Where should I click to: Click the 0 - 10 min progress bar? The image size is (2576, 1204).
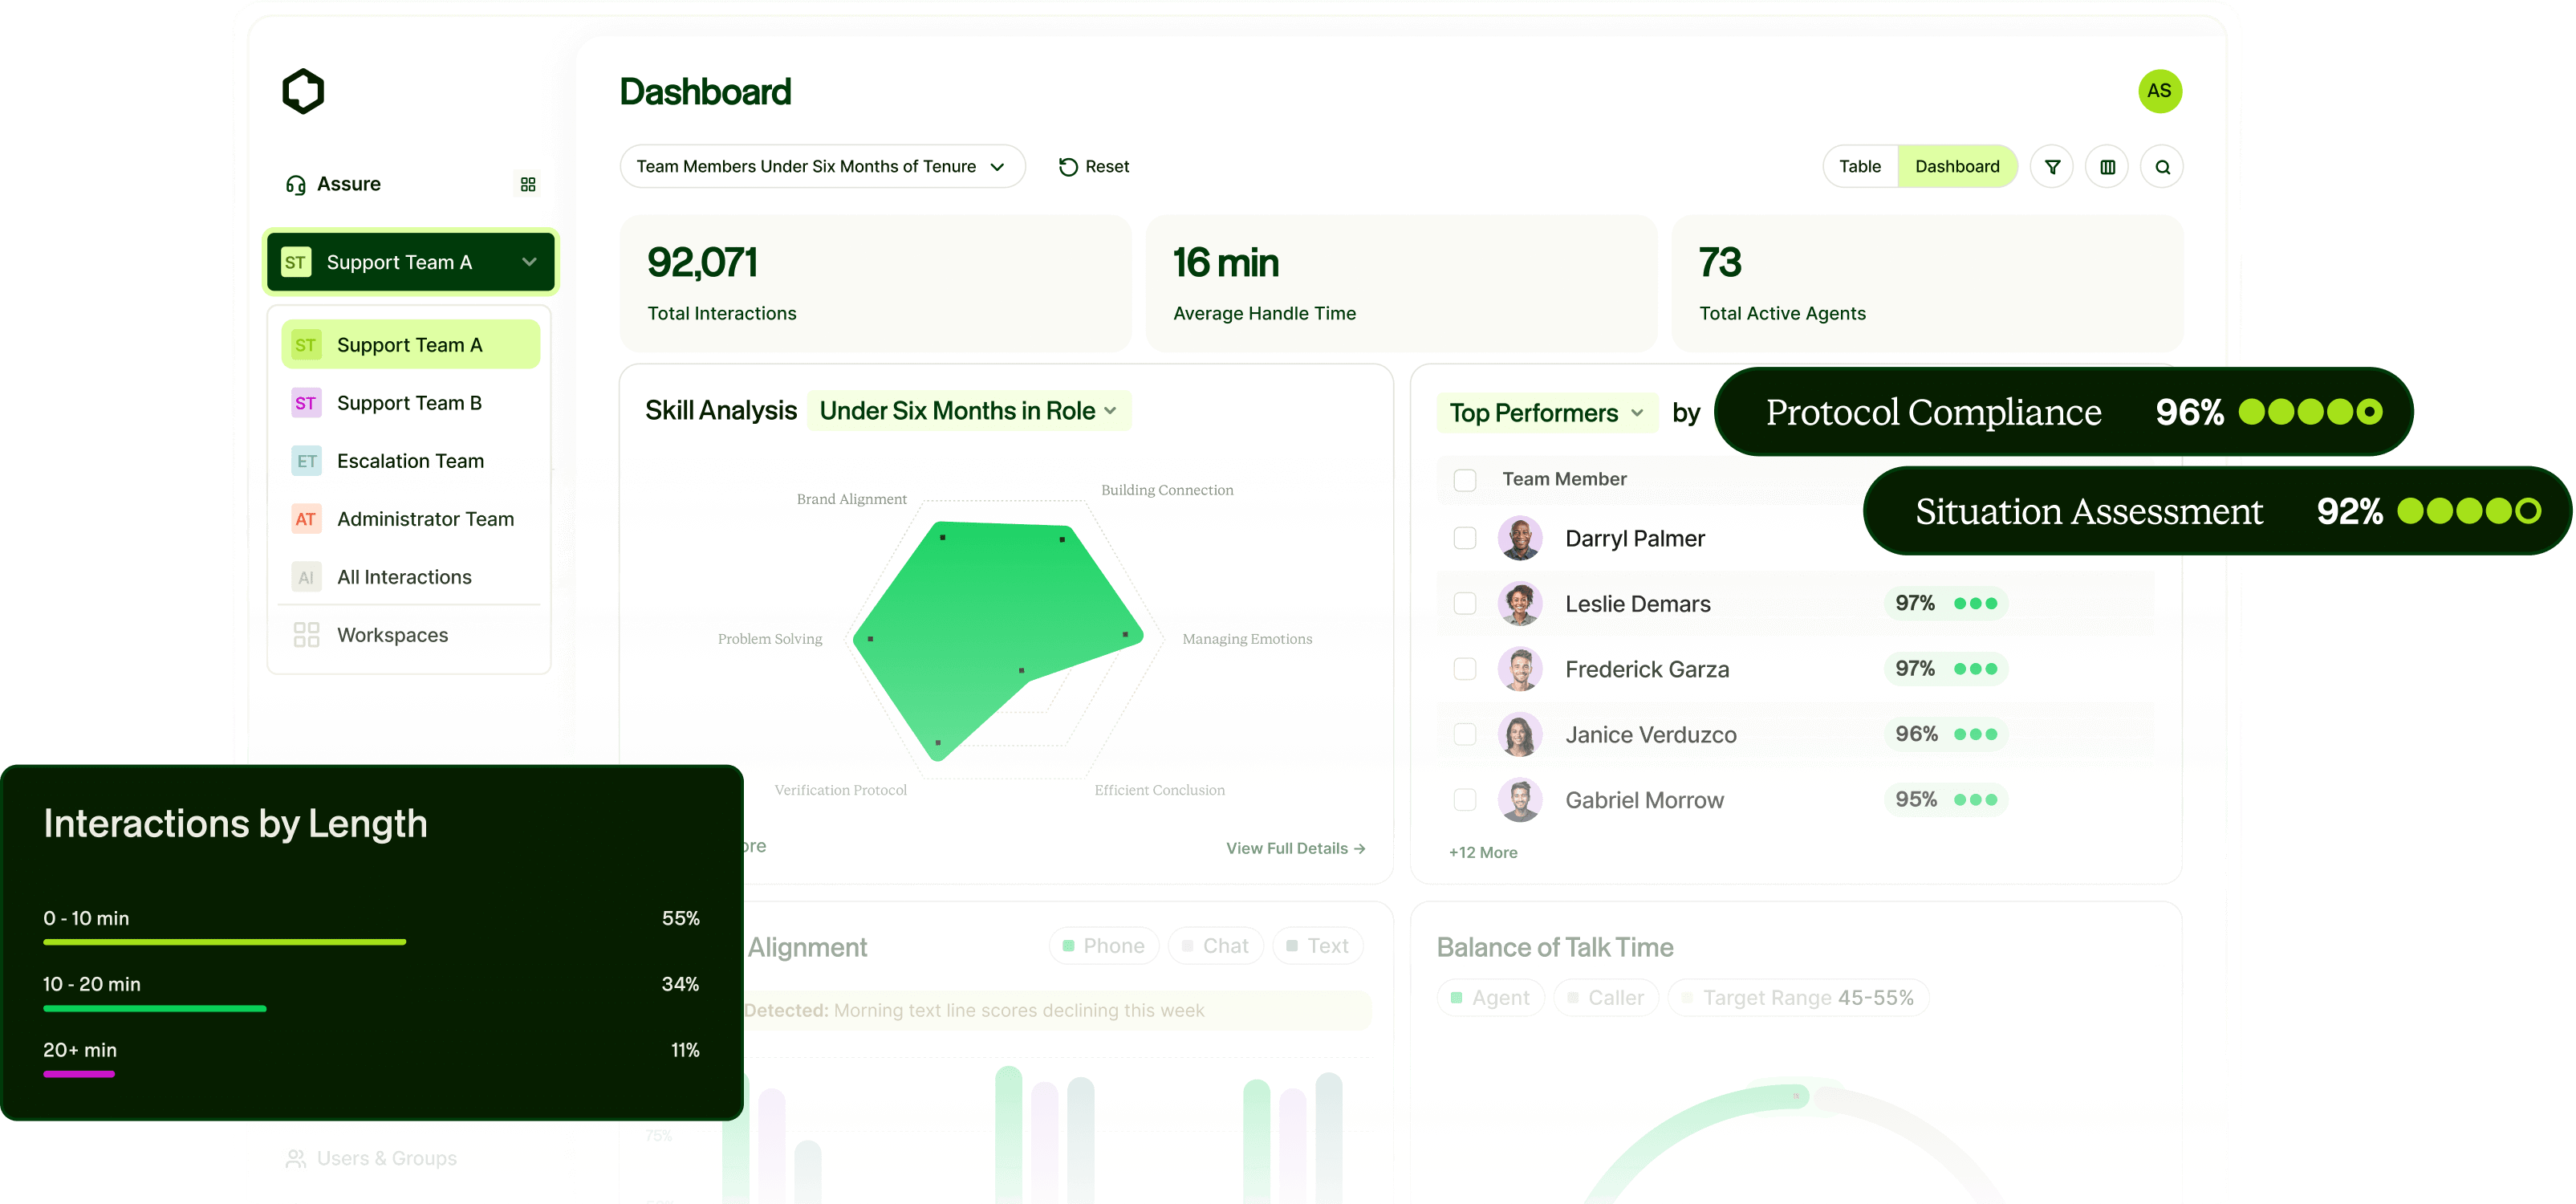[225, 942]
